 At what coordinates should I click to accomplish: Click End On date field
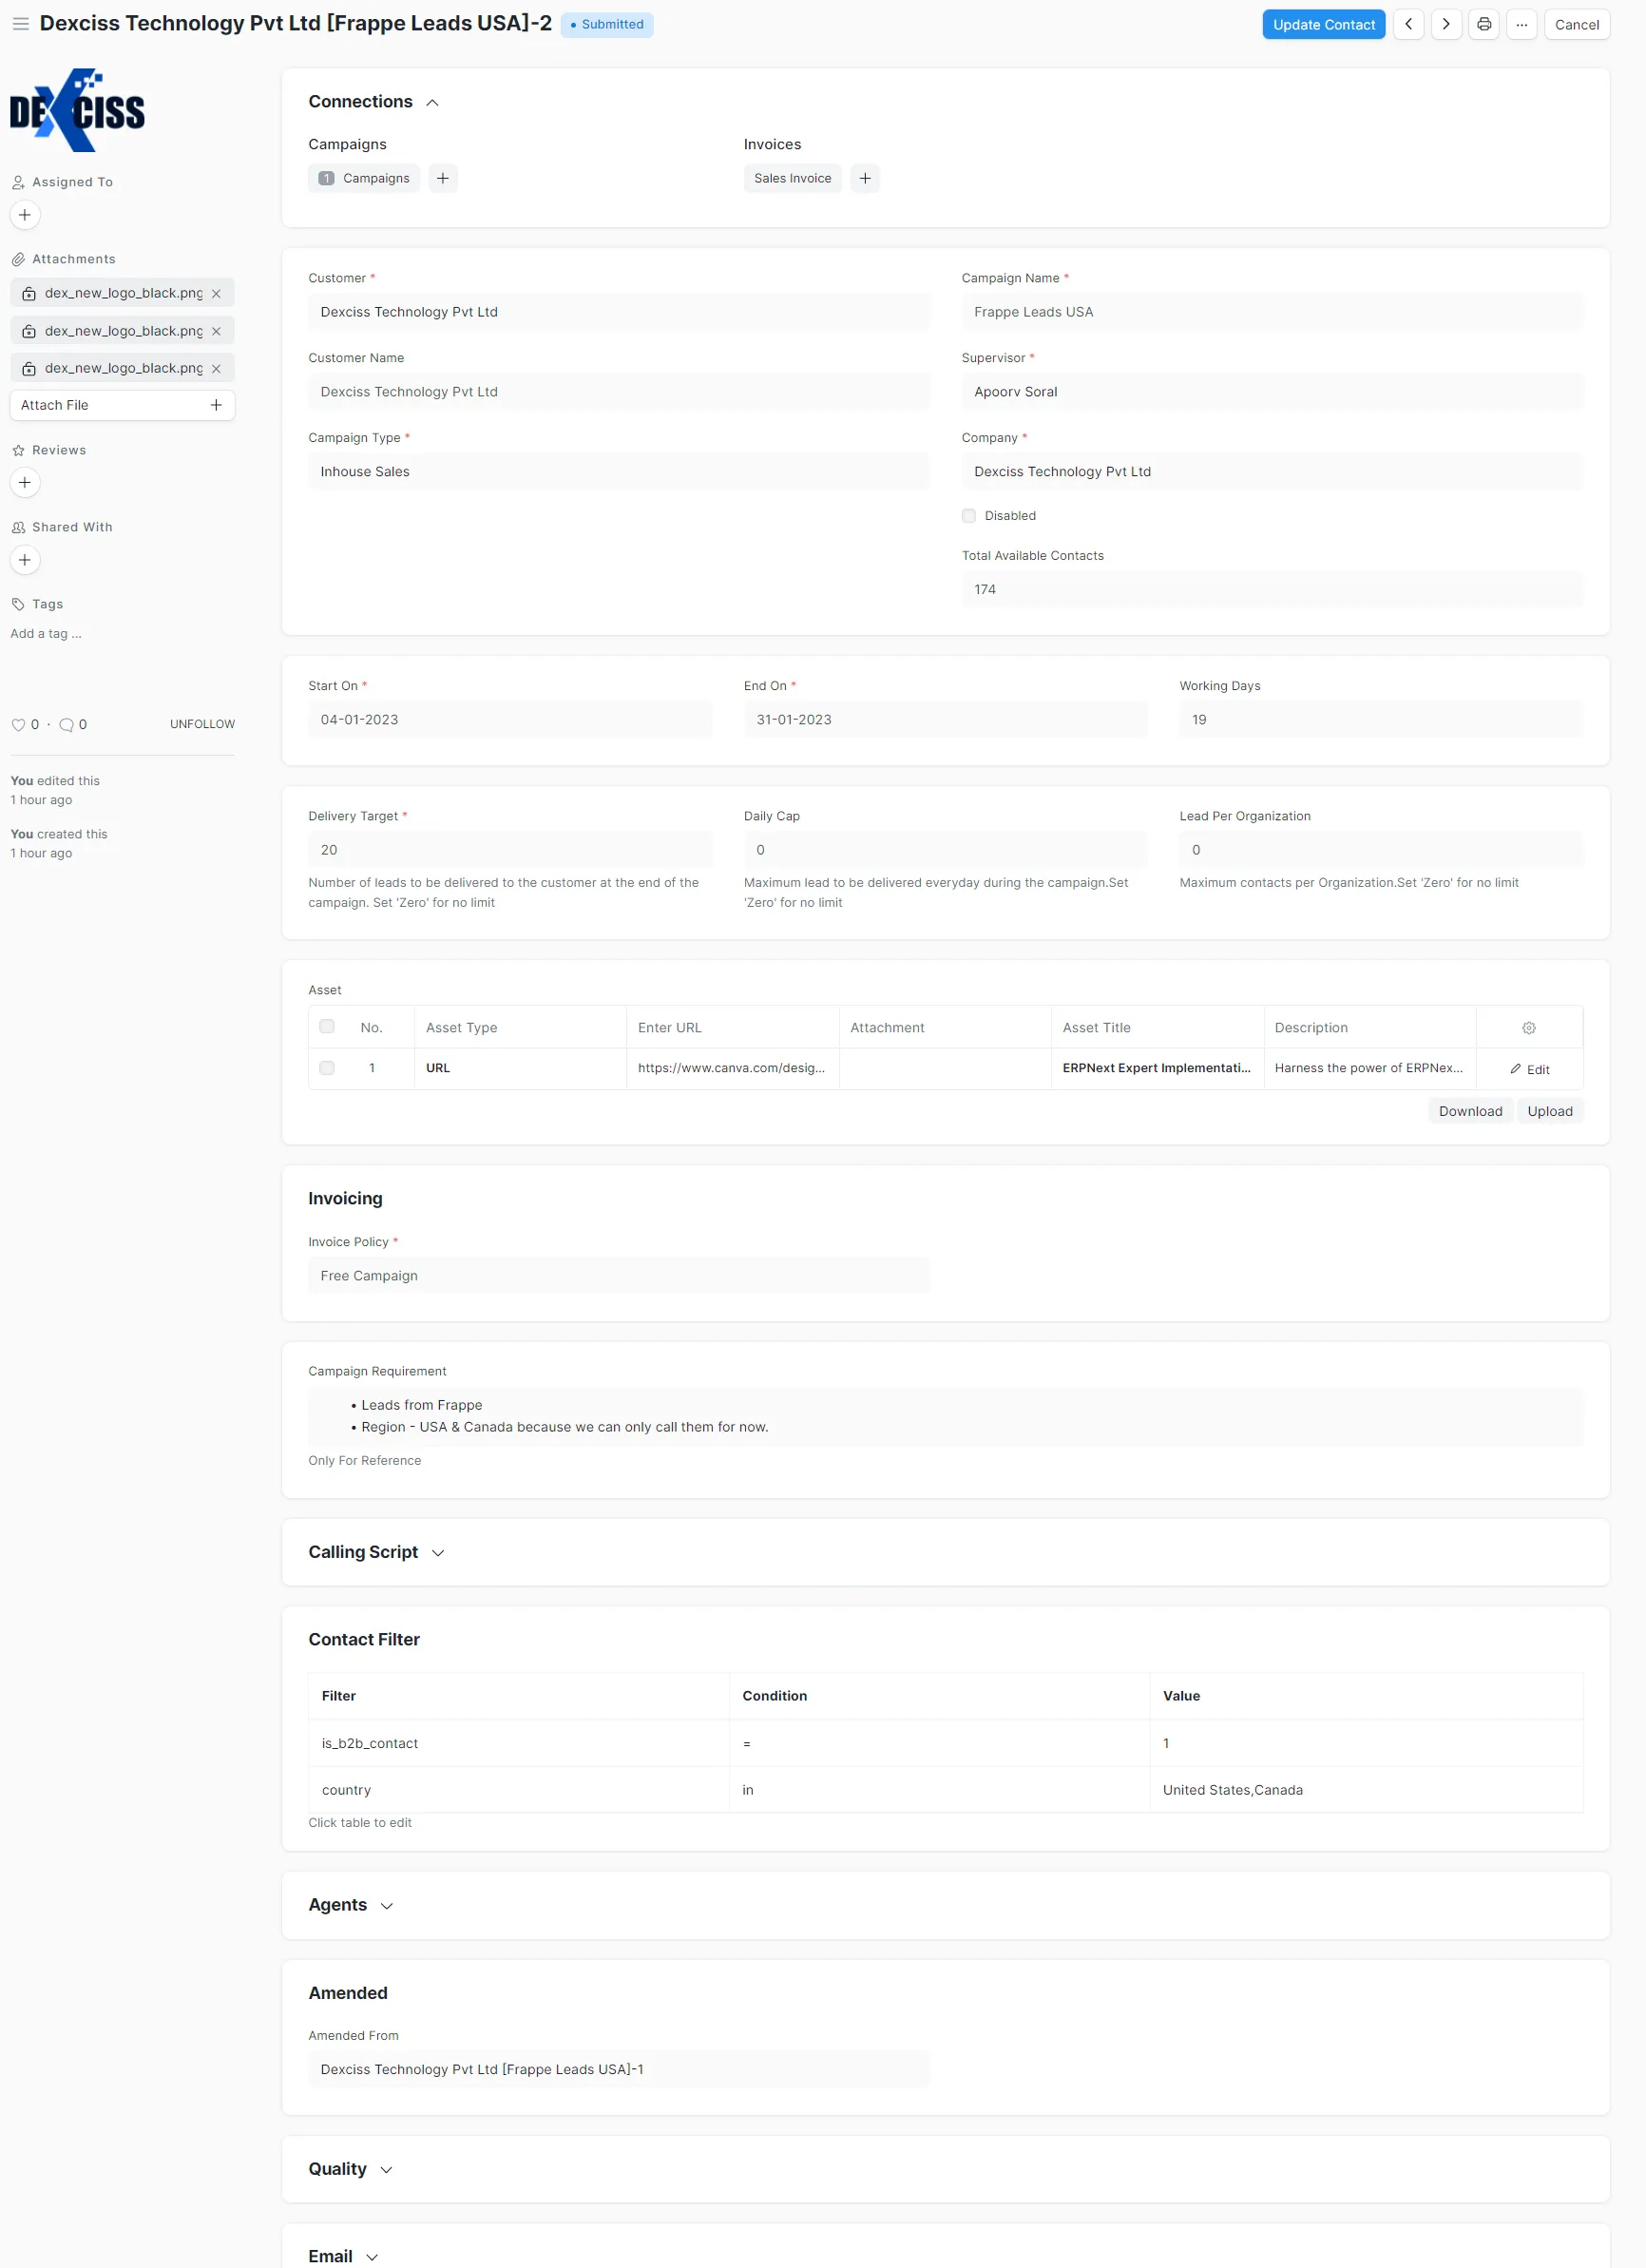point(945,720)
